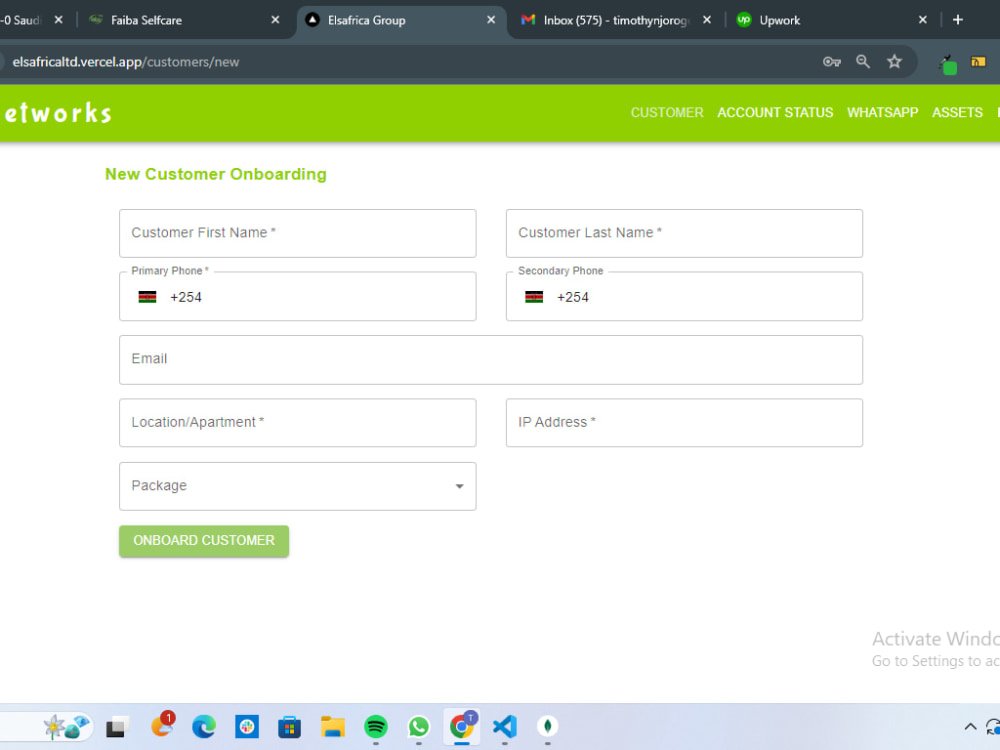
Task: Close the Faiba Selfcare tab
Action: (x=275, y=20)
